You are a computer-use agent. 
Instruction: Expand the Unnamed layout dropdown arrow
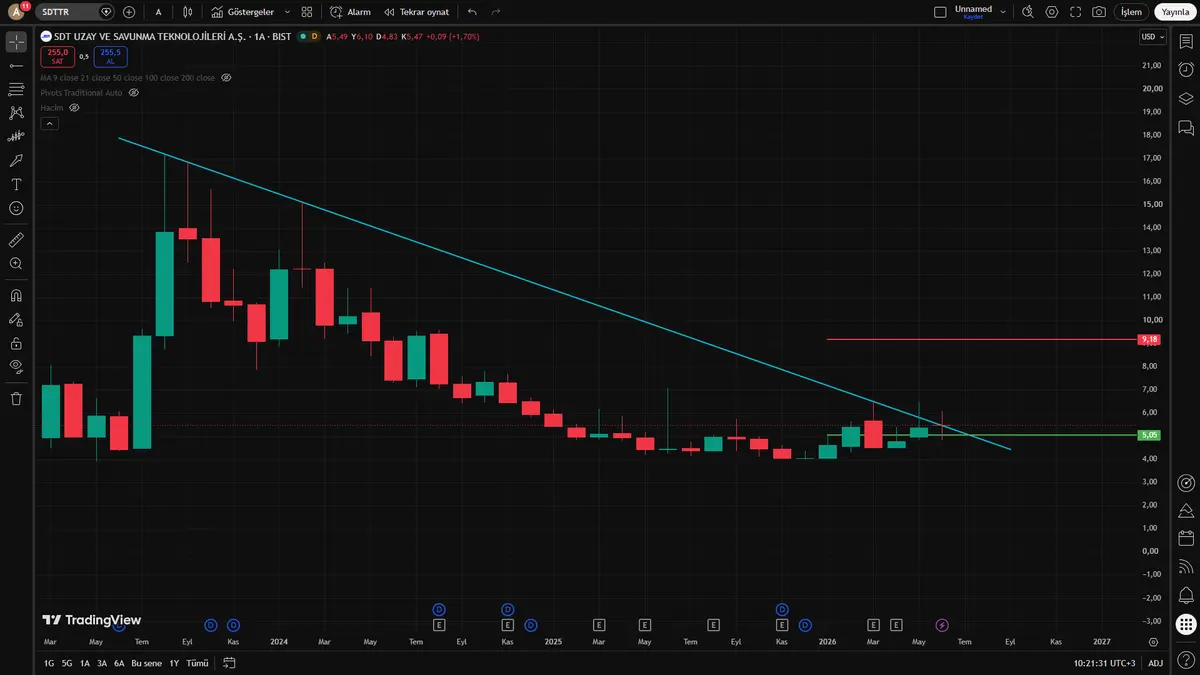tap(1005, 12)
